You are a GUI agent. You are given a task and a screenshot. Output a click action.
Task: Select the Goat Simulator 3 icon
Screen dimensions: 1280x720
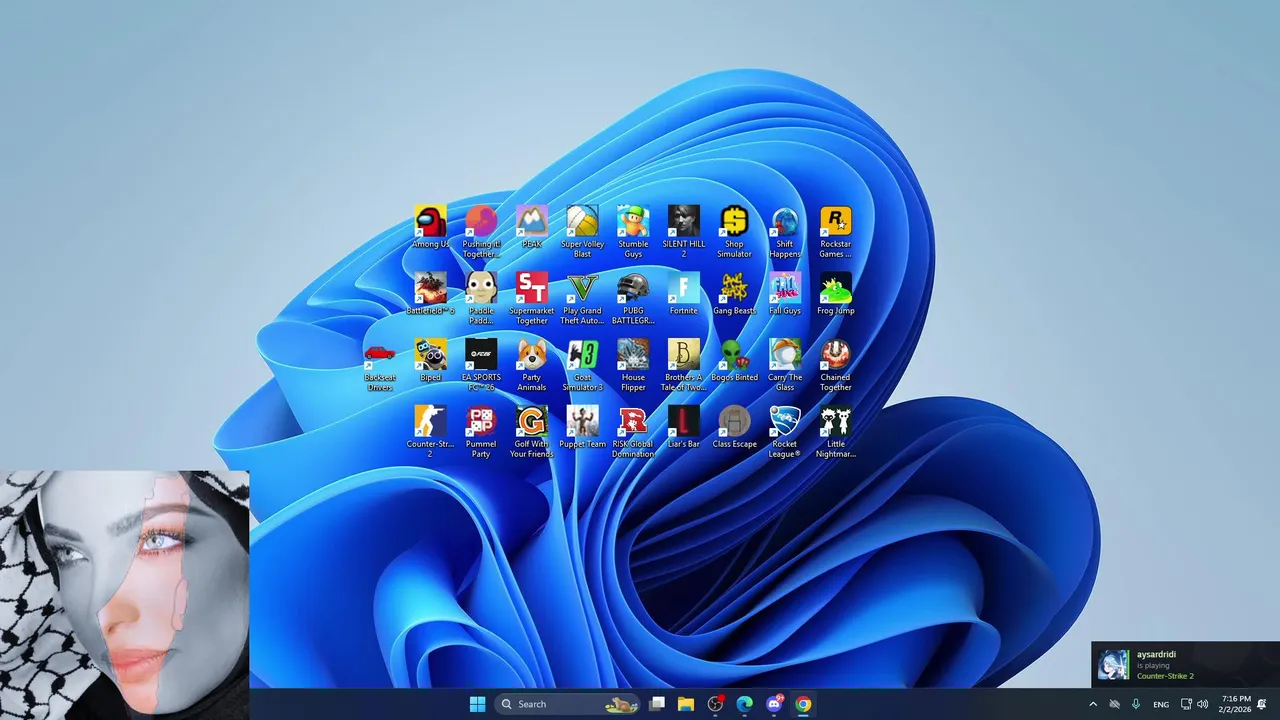pos(582,365)
